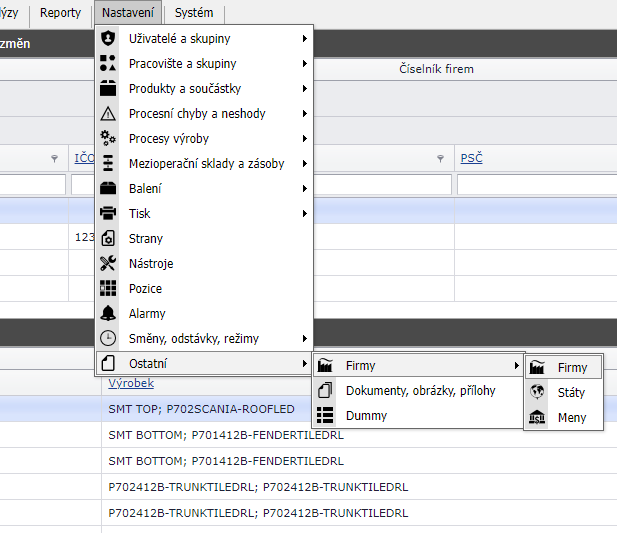This screenshot has height=533, width=617.
Task: Click the Výrobek column header link
Action: (131, 384)
